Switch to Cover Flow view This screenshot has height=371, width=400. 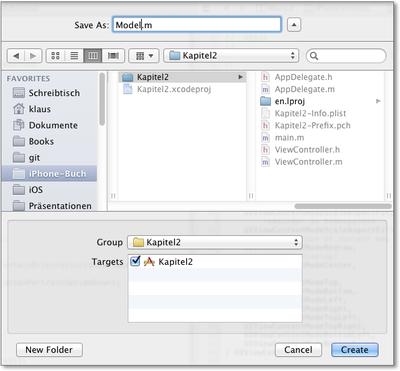point(113,56)
